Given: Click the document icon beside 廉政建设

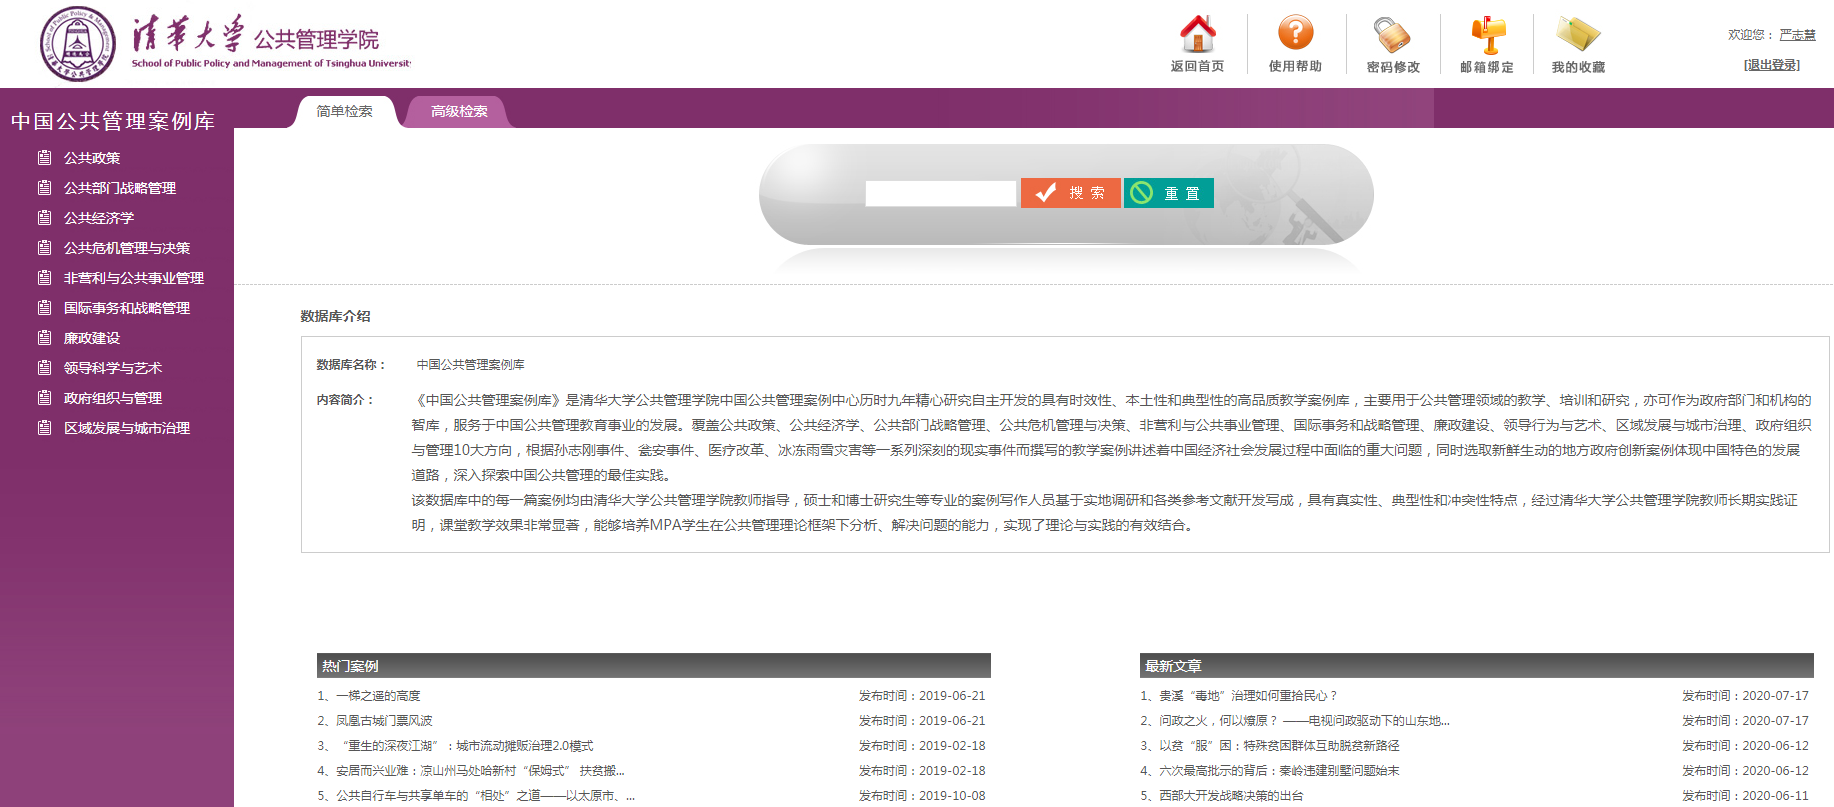Looking at the screenshot, I should click(44, 337).
